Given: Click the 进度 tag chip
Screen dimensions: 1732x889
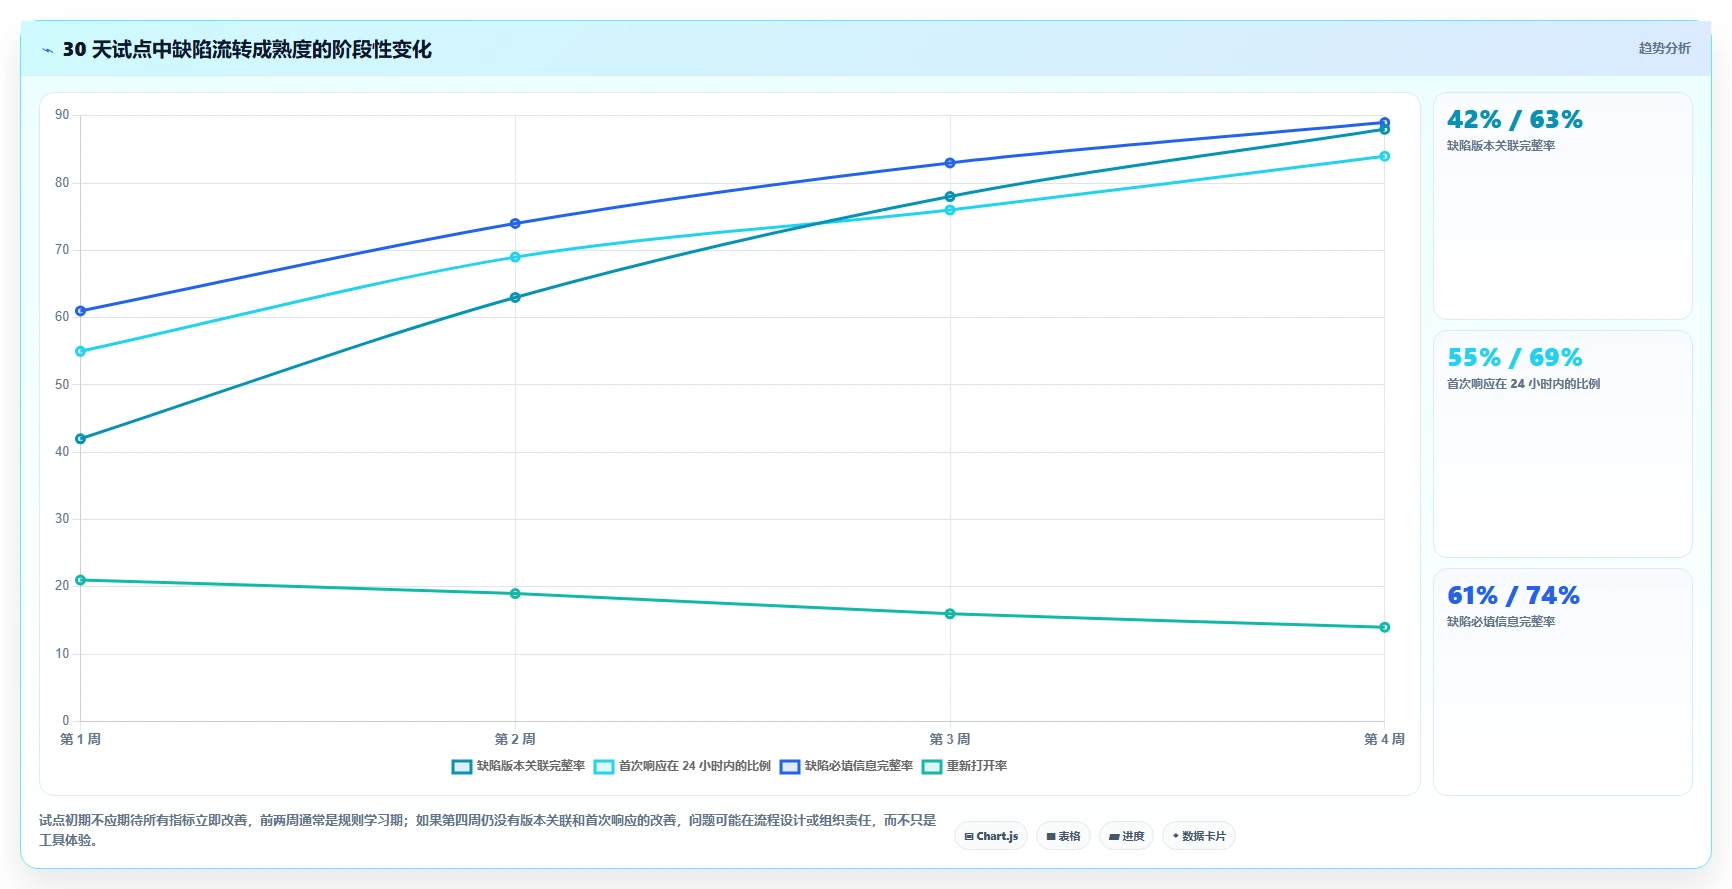Looking at the screenshot, I should (x=1126, y=836).
